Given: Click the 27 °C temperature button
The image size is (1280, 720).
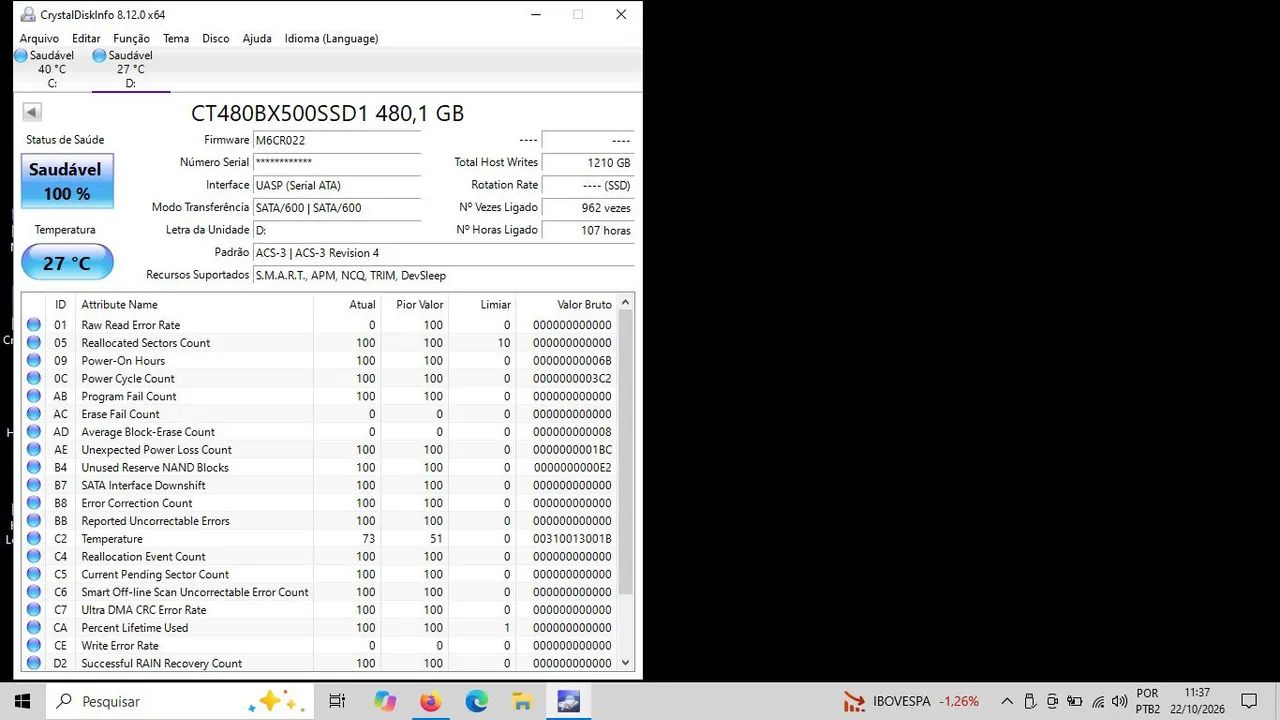Looking at the screenshot, I should click(x=67, y=263).
